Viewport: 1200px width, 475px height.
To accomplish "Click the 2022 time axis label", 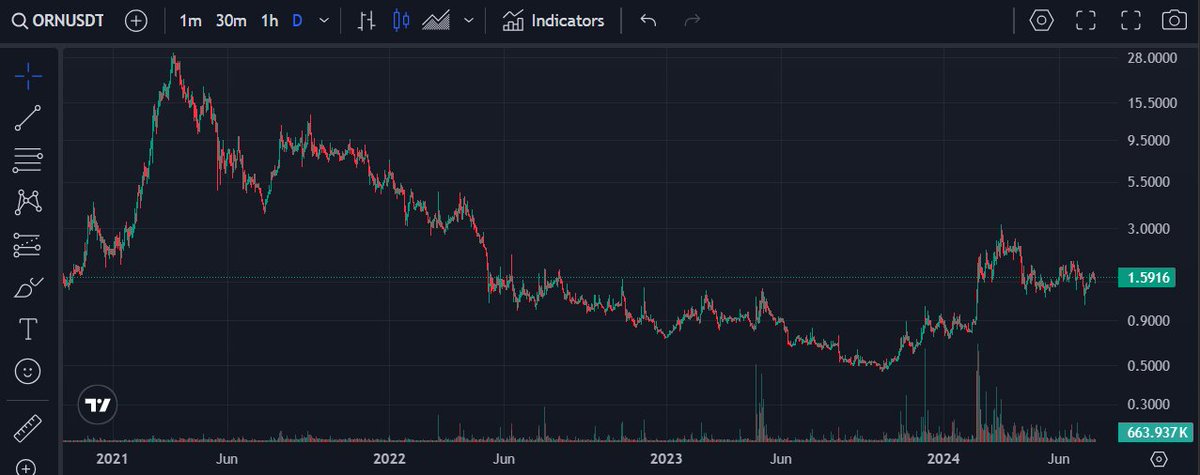I will coord(389,458).
